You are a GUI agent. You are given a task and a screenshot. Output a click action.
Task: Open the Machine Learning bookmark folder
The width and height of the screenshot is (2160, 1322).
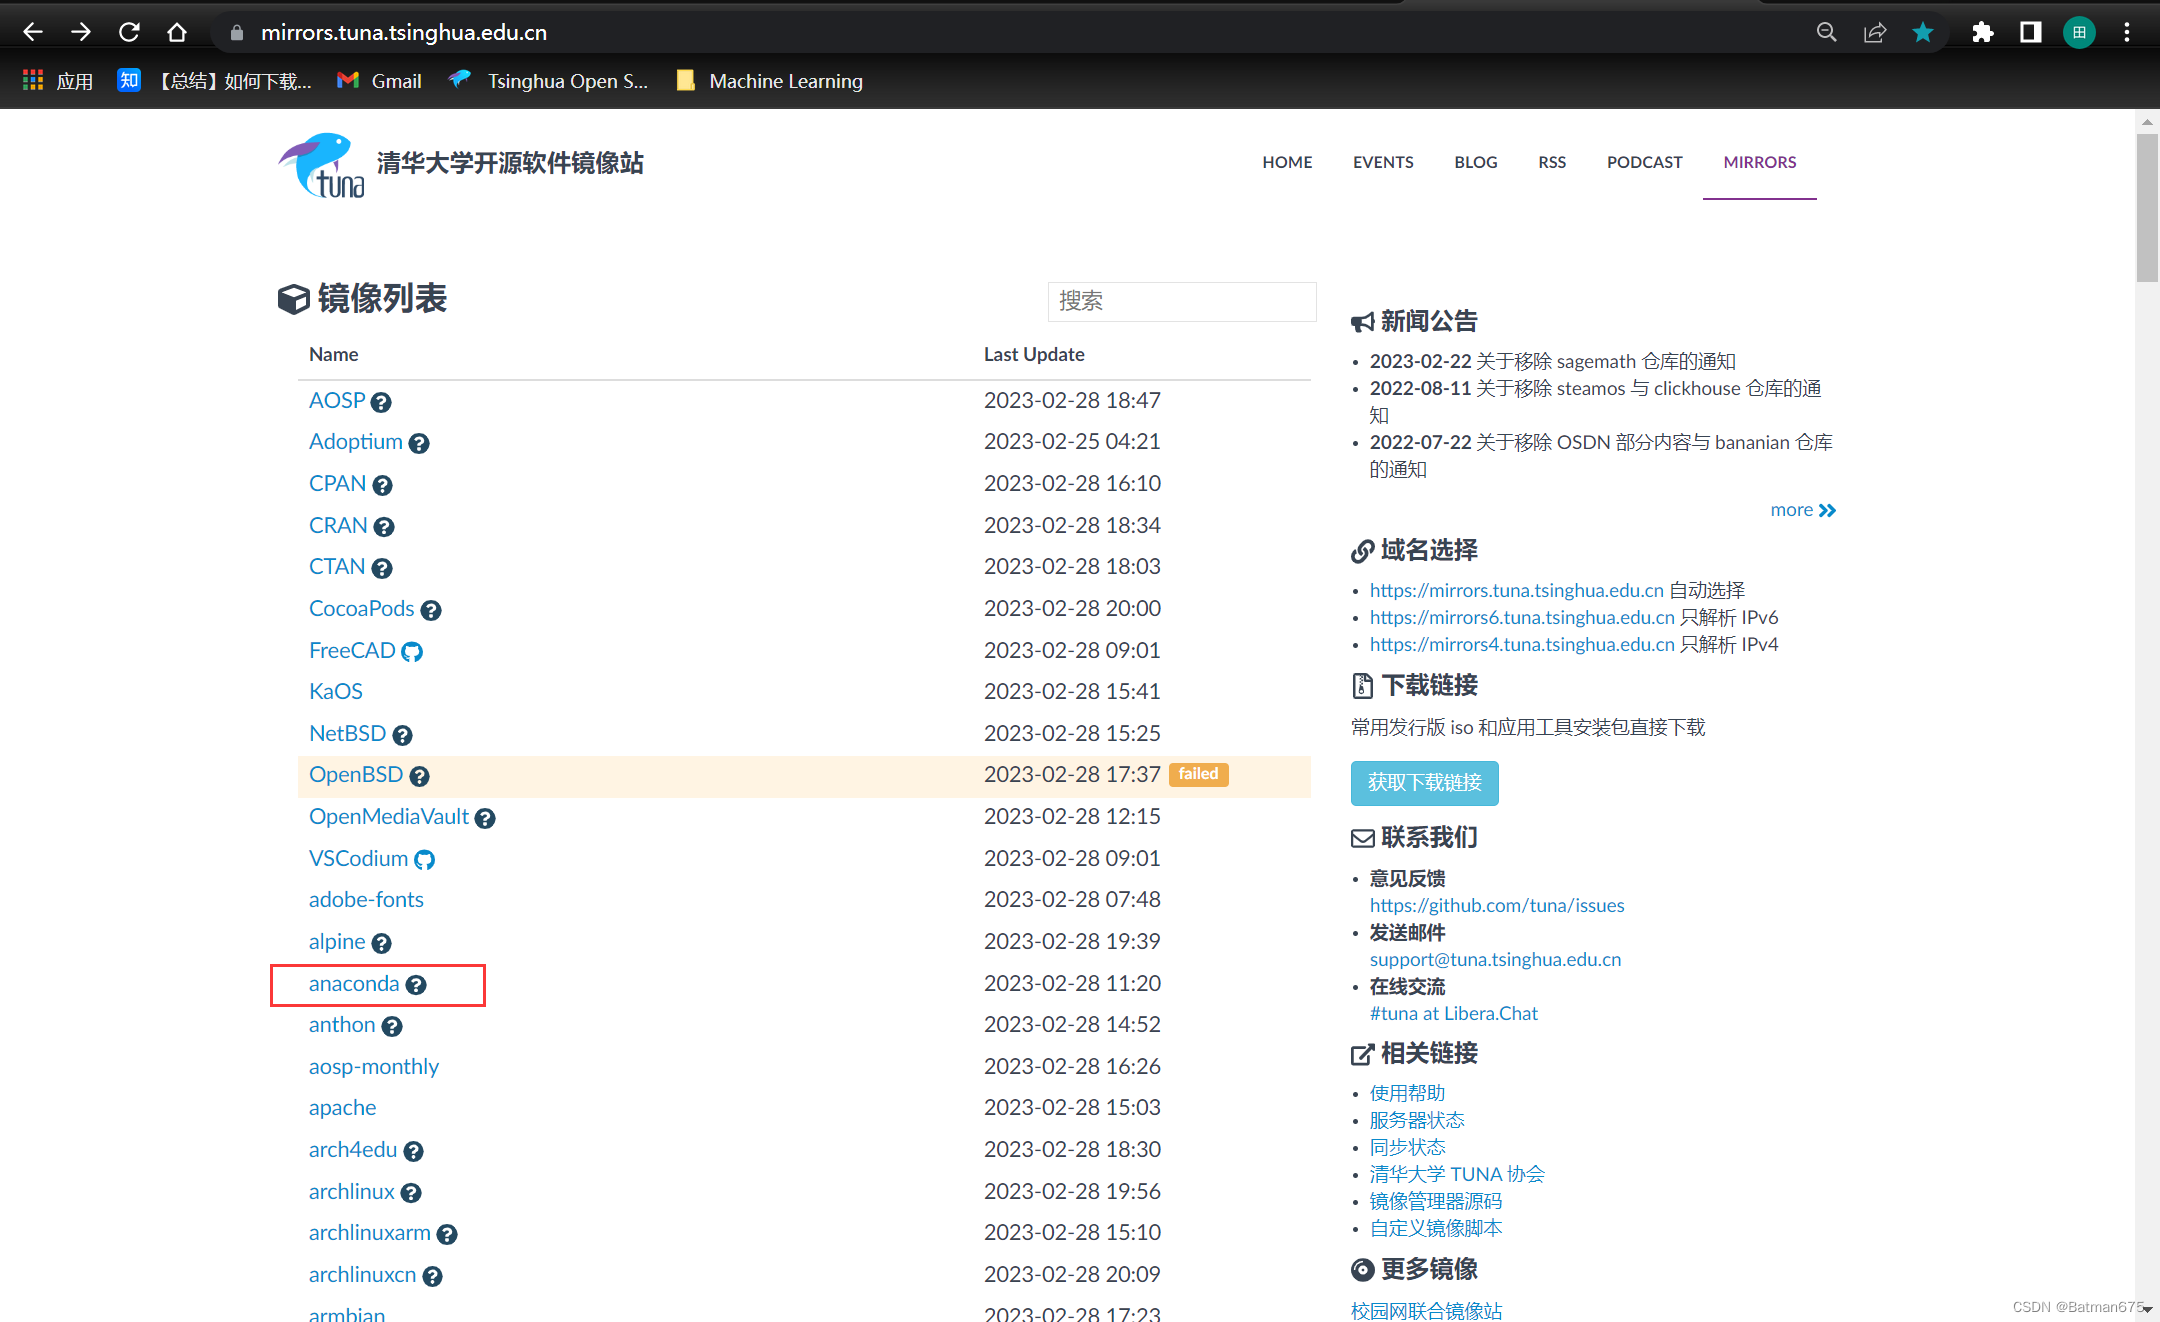point(769,81)
